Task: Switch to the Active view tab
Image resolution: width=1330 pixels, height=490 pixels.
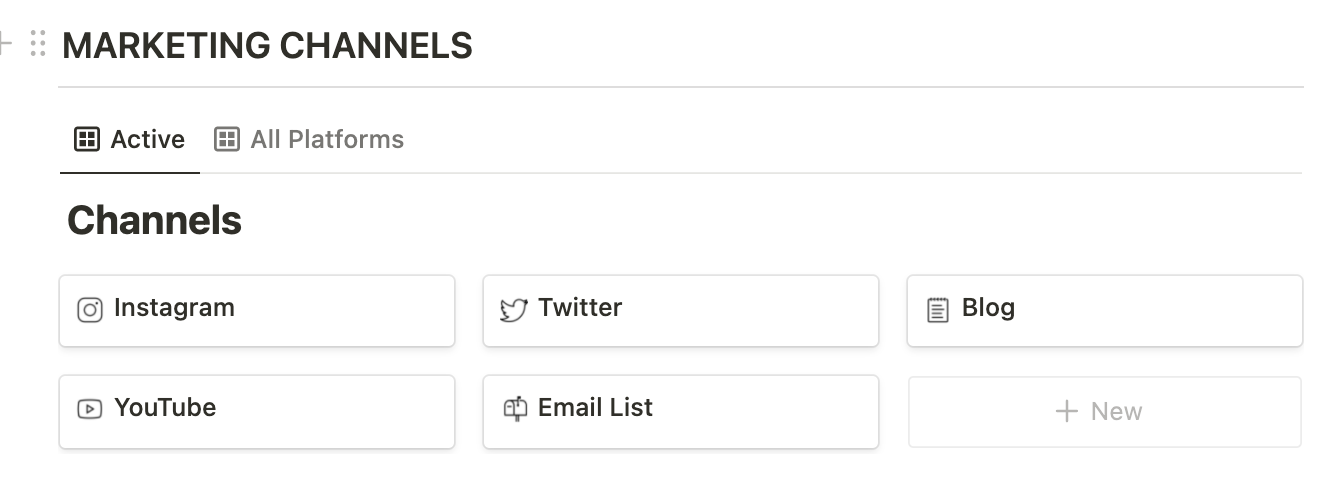Action: (130, 139)
